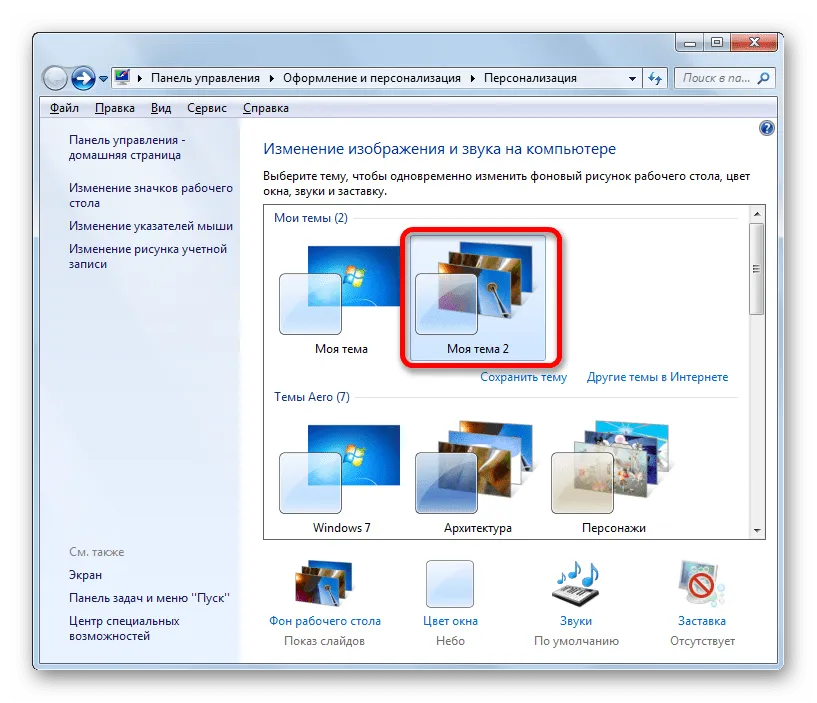Open the 'Сервис' menu
This screenshot has width=817, height=703.
[x=207, y=108]
